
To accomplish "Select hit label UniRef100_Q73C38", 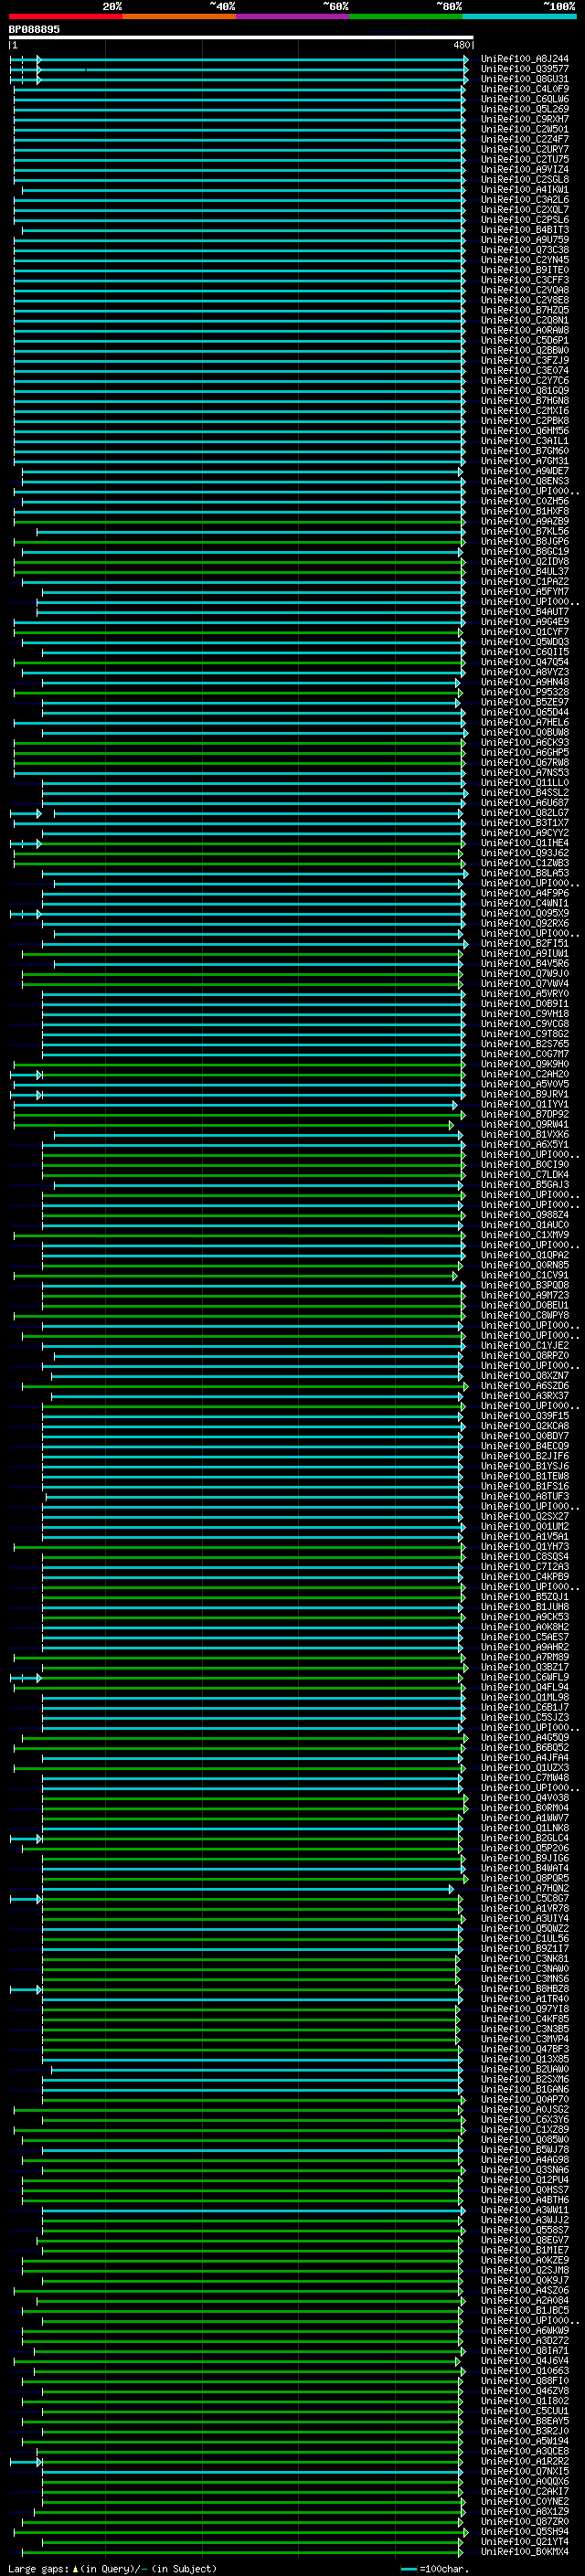I will click(525, 250).
